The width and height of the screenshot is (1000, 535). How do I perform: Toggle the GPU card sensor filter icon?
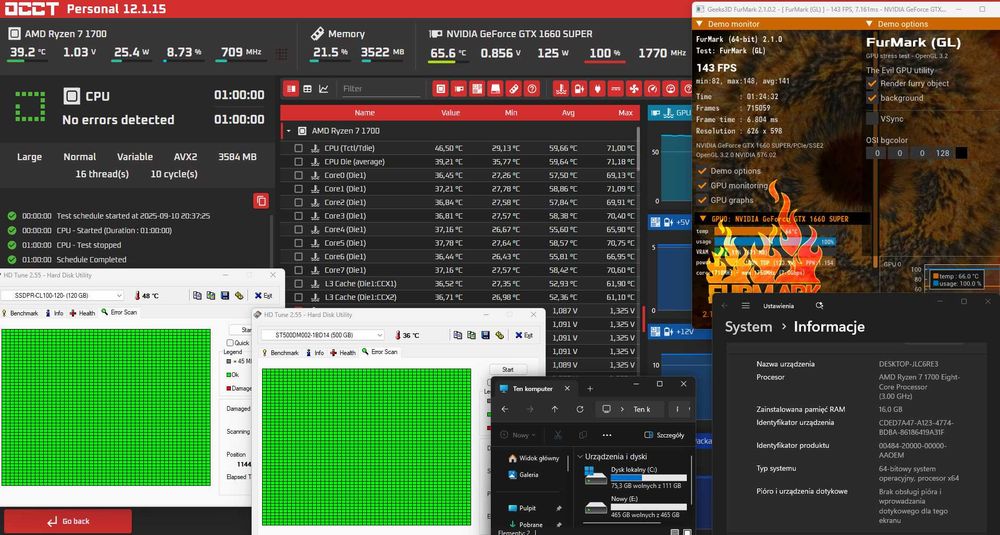click(x=459, y=89)
